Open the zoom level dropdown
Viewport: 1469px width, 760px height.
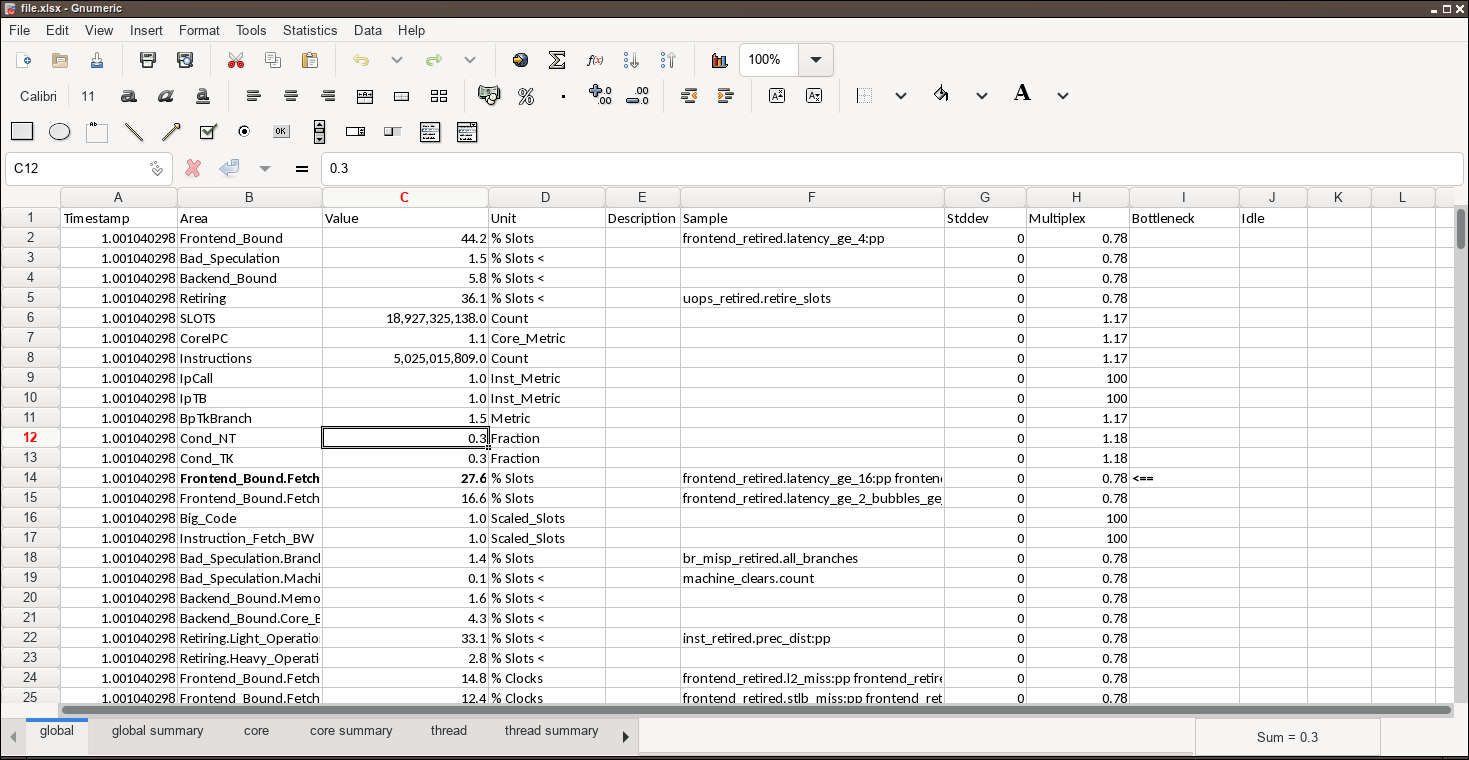click(x=816, y=60)
